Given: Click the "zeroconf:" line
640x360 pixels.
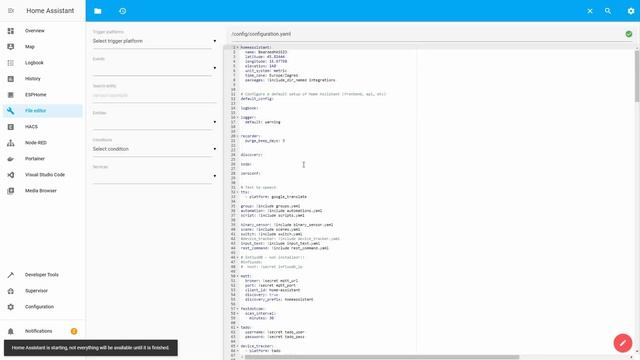Looking at the screenshot, I should pyautogui.click(x=250, y=173).
